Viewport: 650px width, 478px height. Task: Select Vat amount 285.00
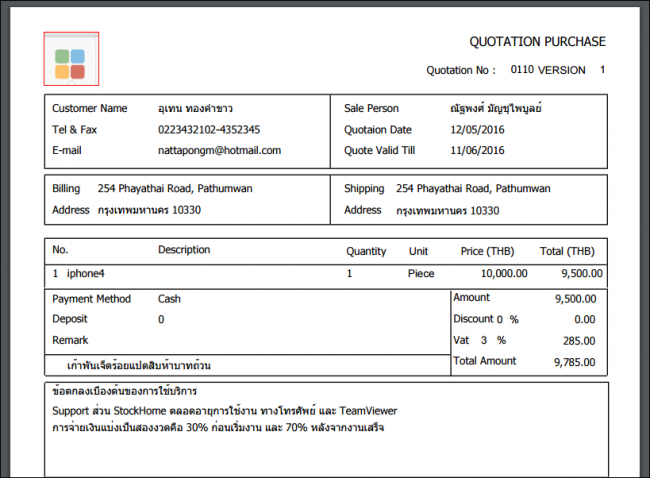click(579, 341)
